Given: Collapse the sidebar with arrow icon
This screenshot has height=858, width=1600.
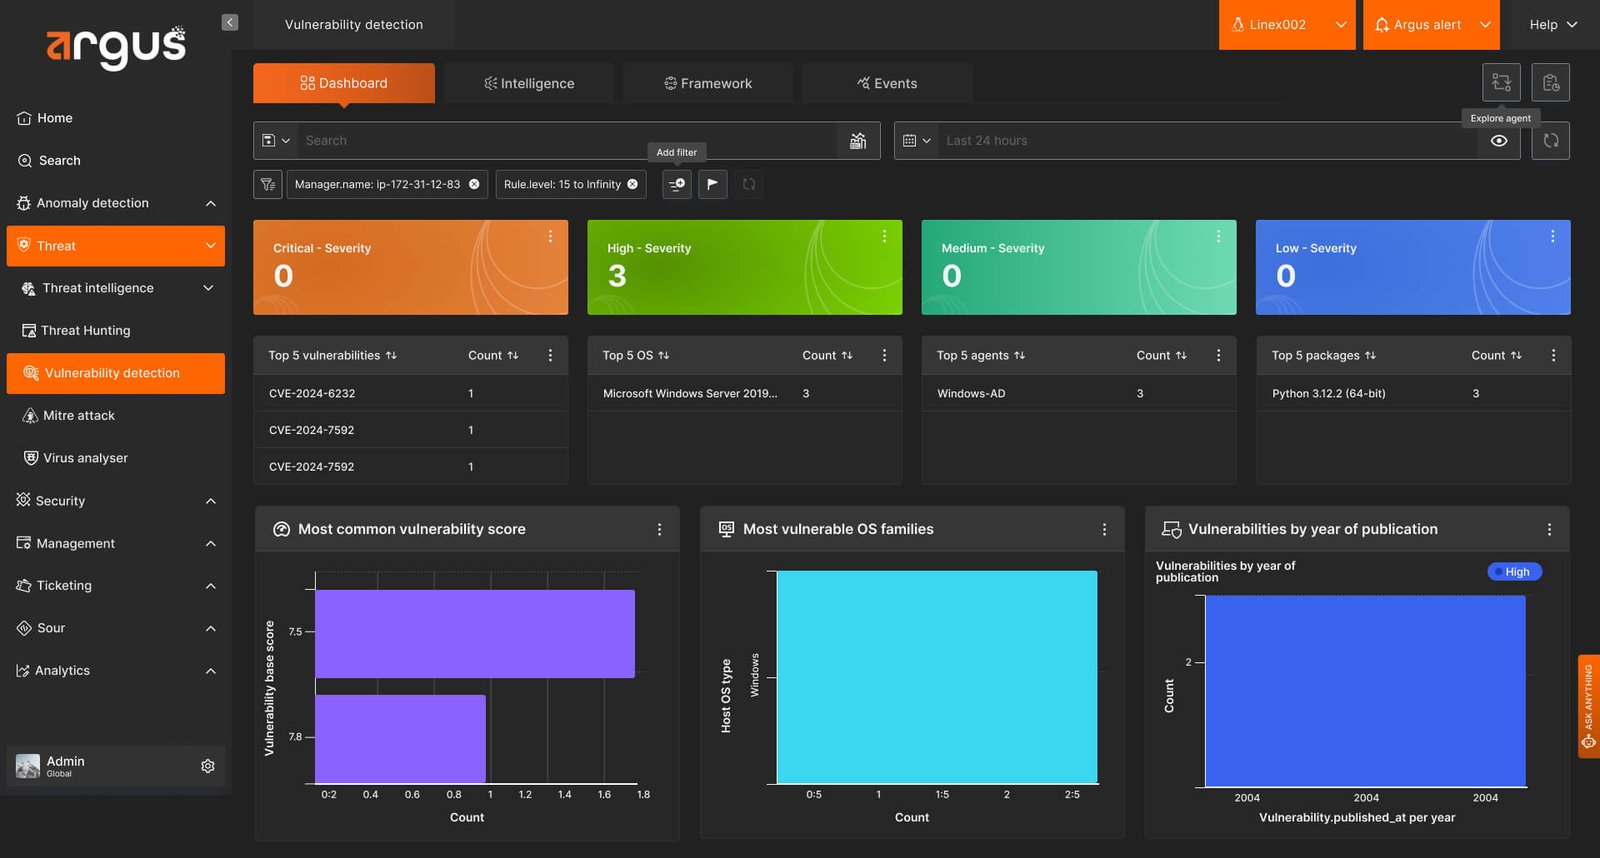Looking at the screenshot, I should [230, 22].
